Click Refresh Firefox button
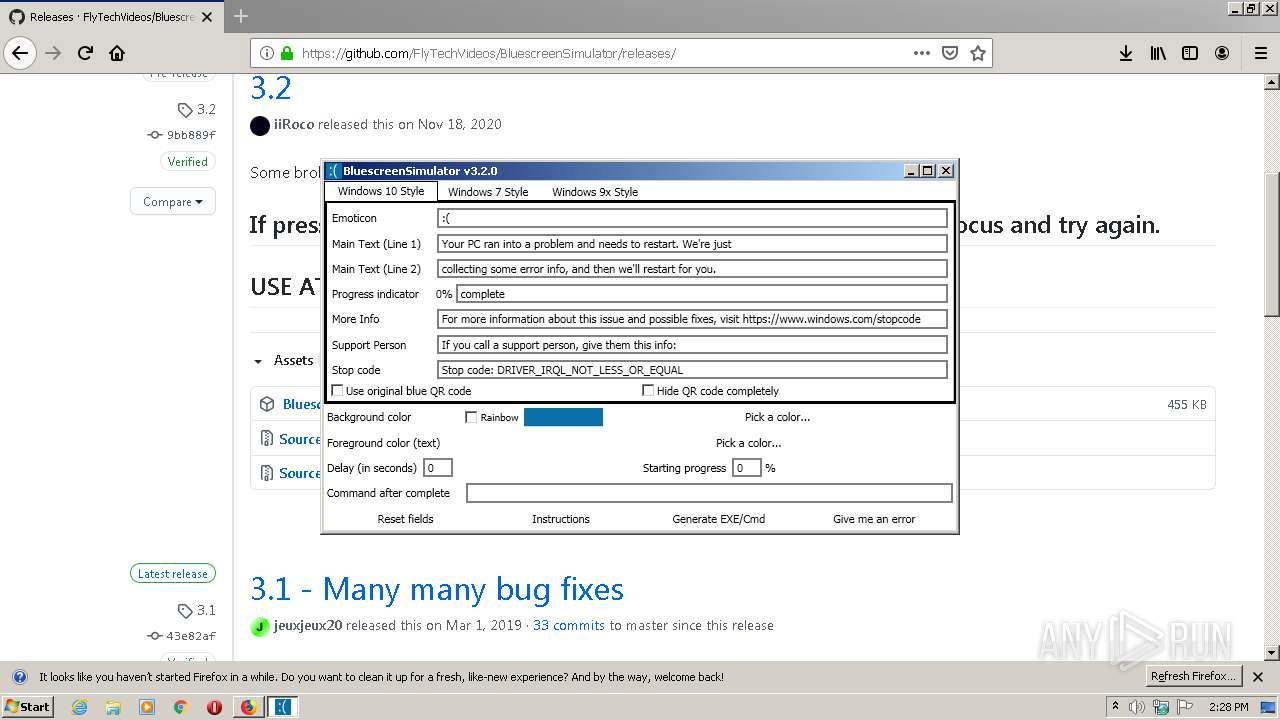 (x=1193, y=676)
